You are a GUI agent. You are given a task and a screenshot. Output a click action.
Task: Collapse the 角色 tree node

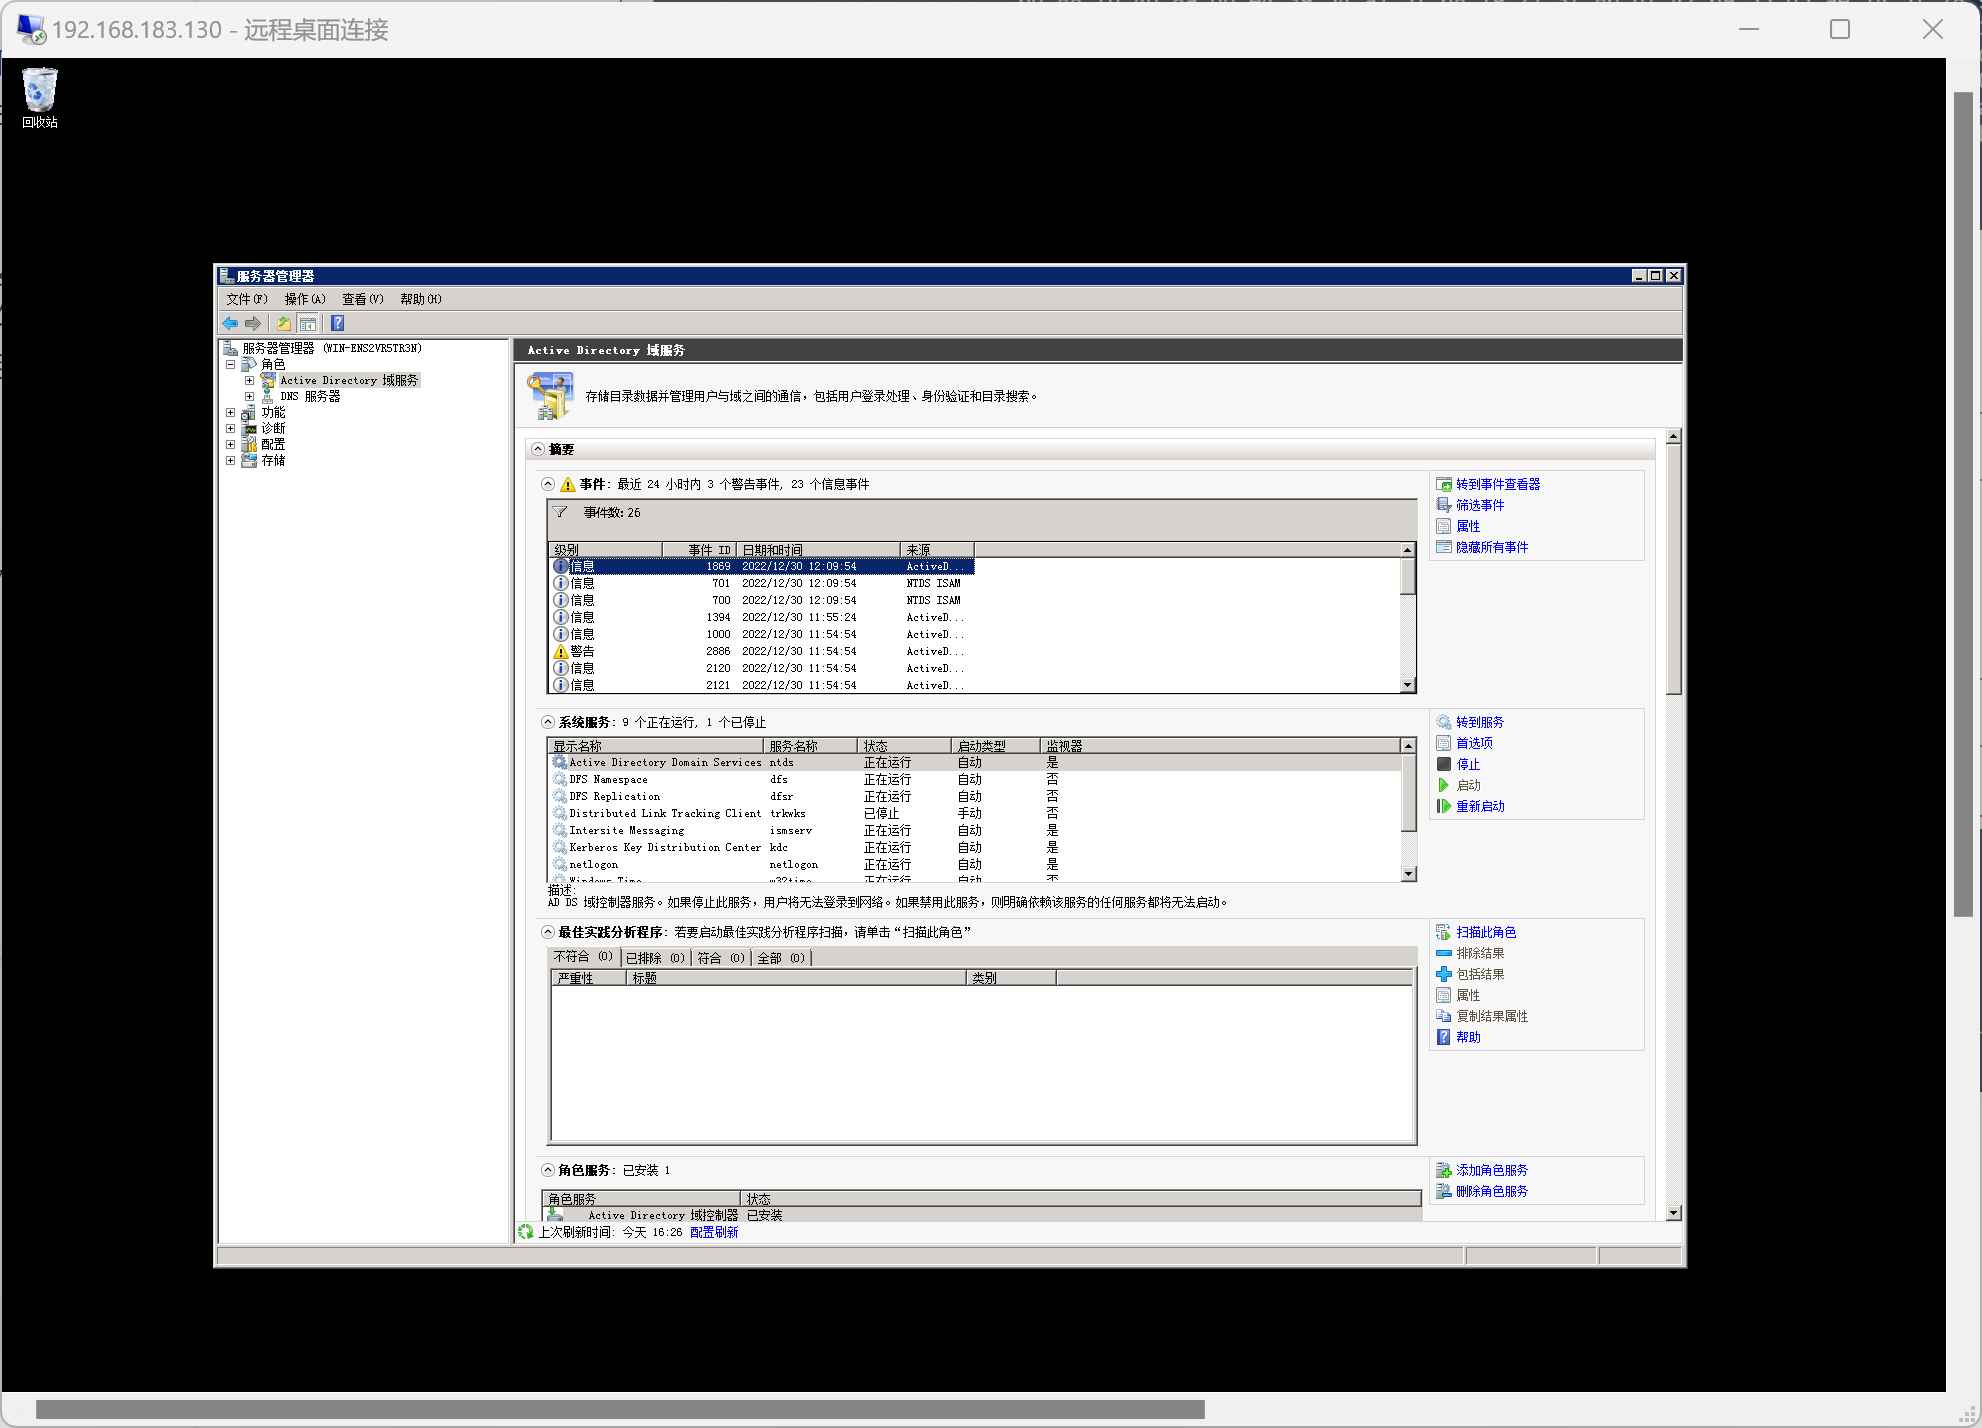click(x=231, y=364)
